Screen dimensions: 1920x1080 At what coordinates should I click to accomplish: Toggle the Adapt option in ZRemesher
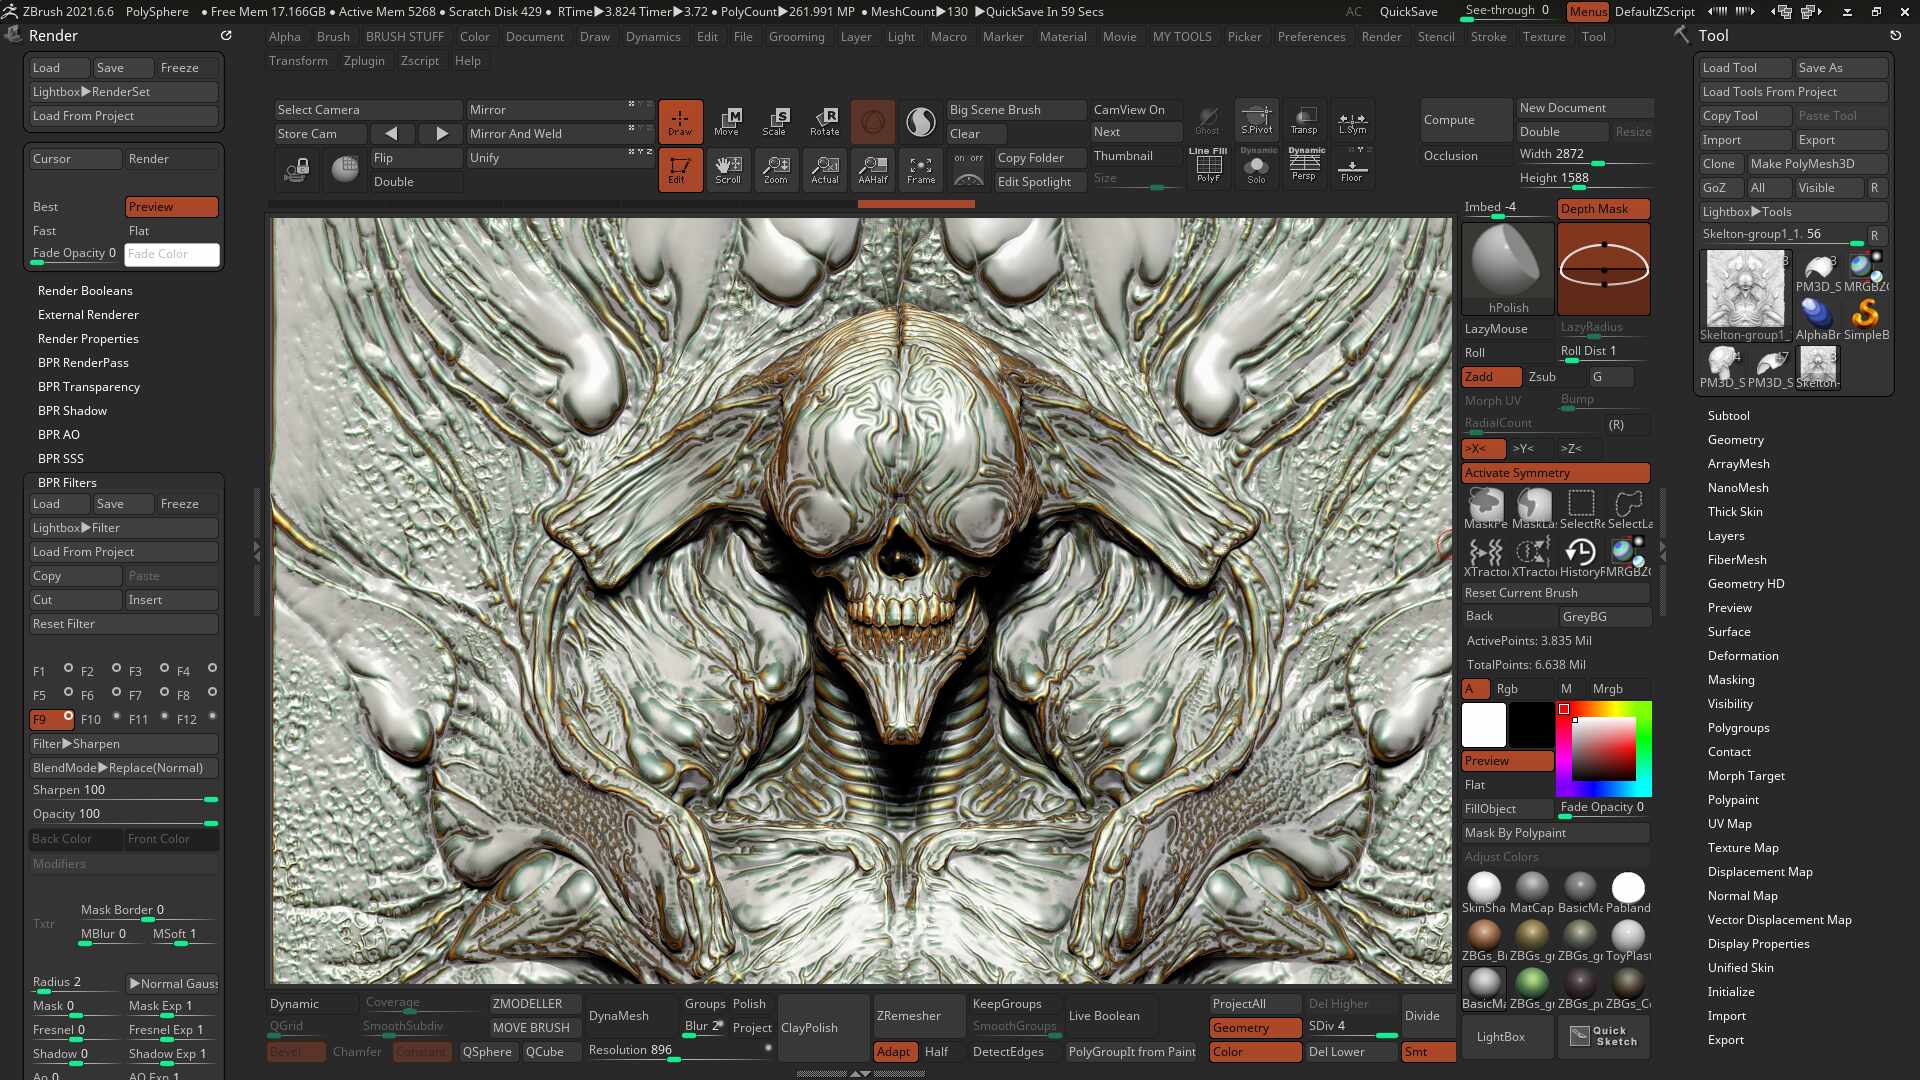pos(896,1052)
